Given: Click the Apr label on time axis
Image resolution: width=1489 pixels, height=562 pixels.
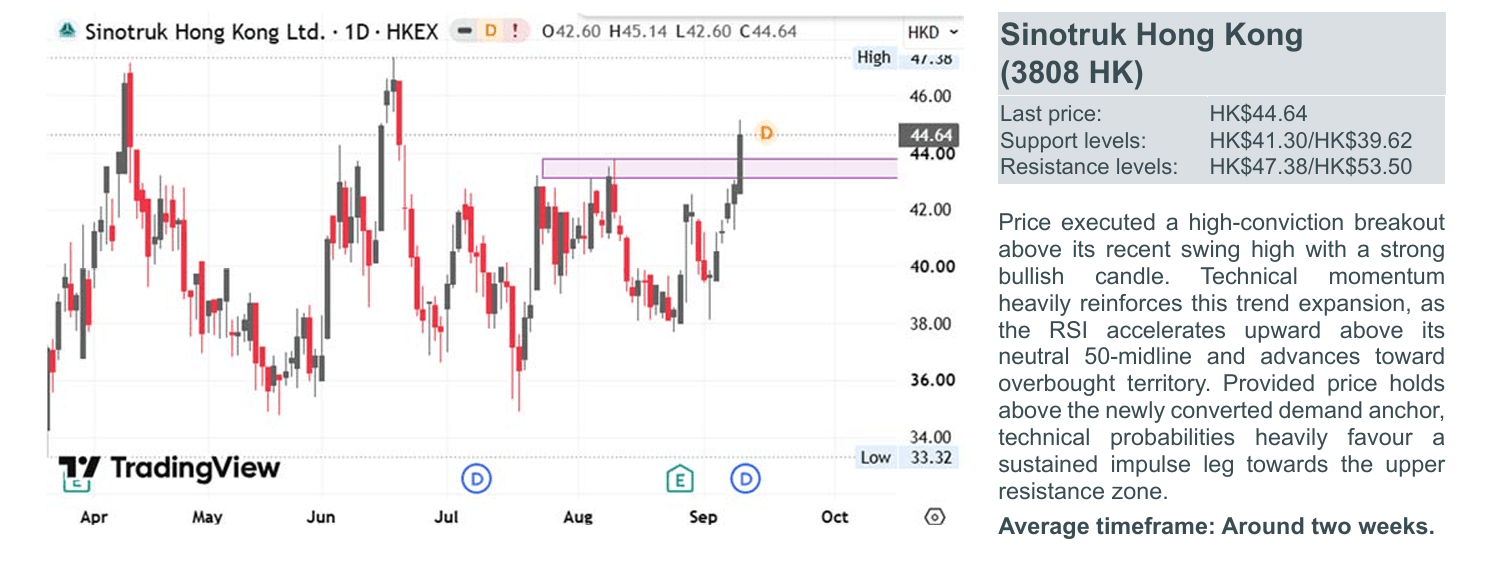Looking at the screenshot, I should pyautogui.click(x=93, y=517).
